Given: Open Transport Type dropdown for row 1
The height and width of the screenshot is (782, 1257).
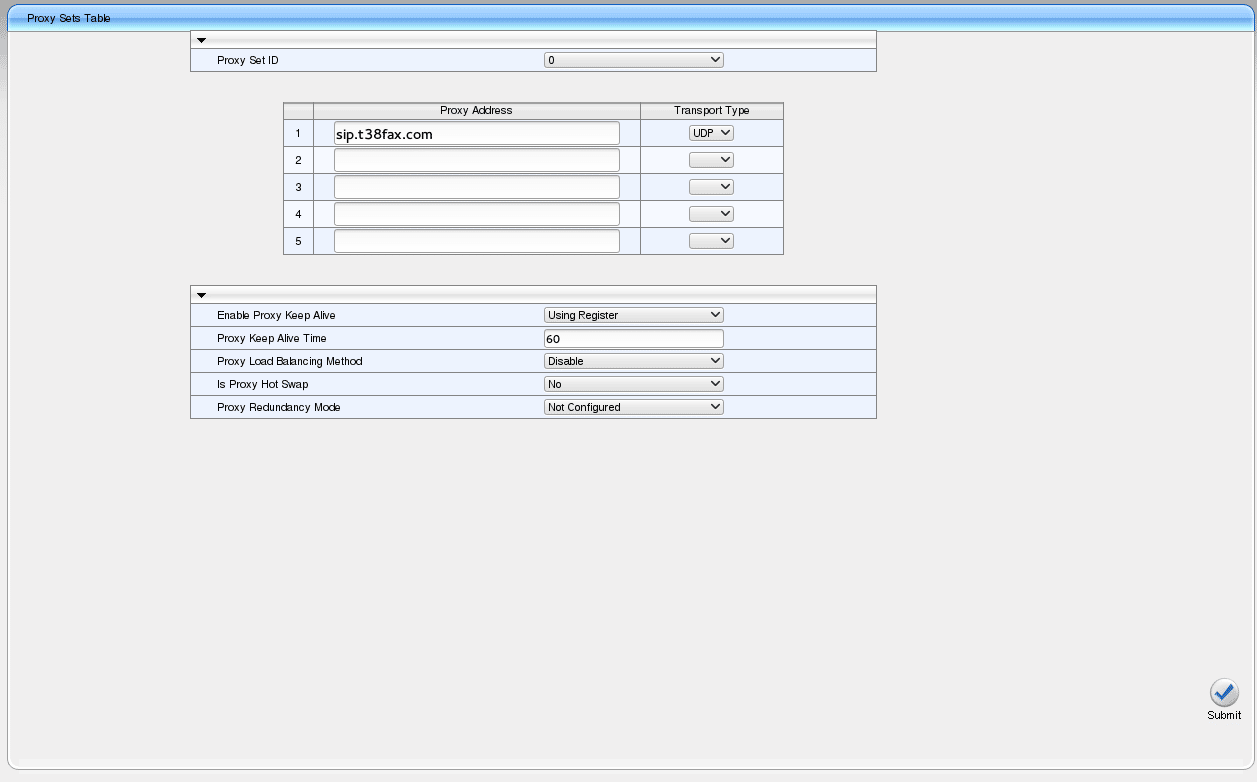Looking at the screenshot, I should pos(711,133).
